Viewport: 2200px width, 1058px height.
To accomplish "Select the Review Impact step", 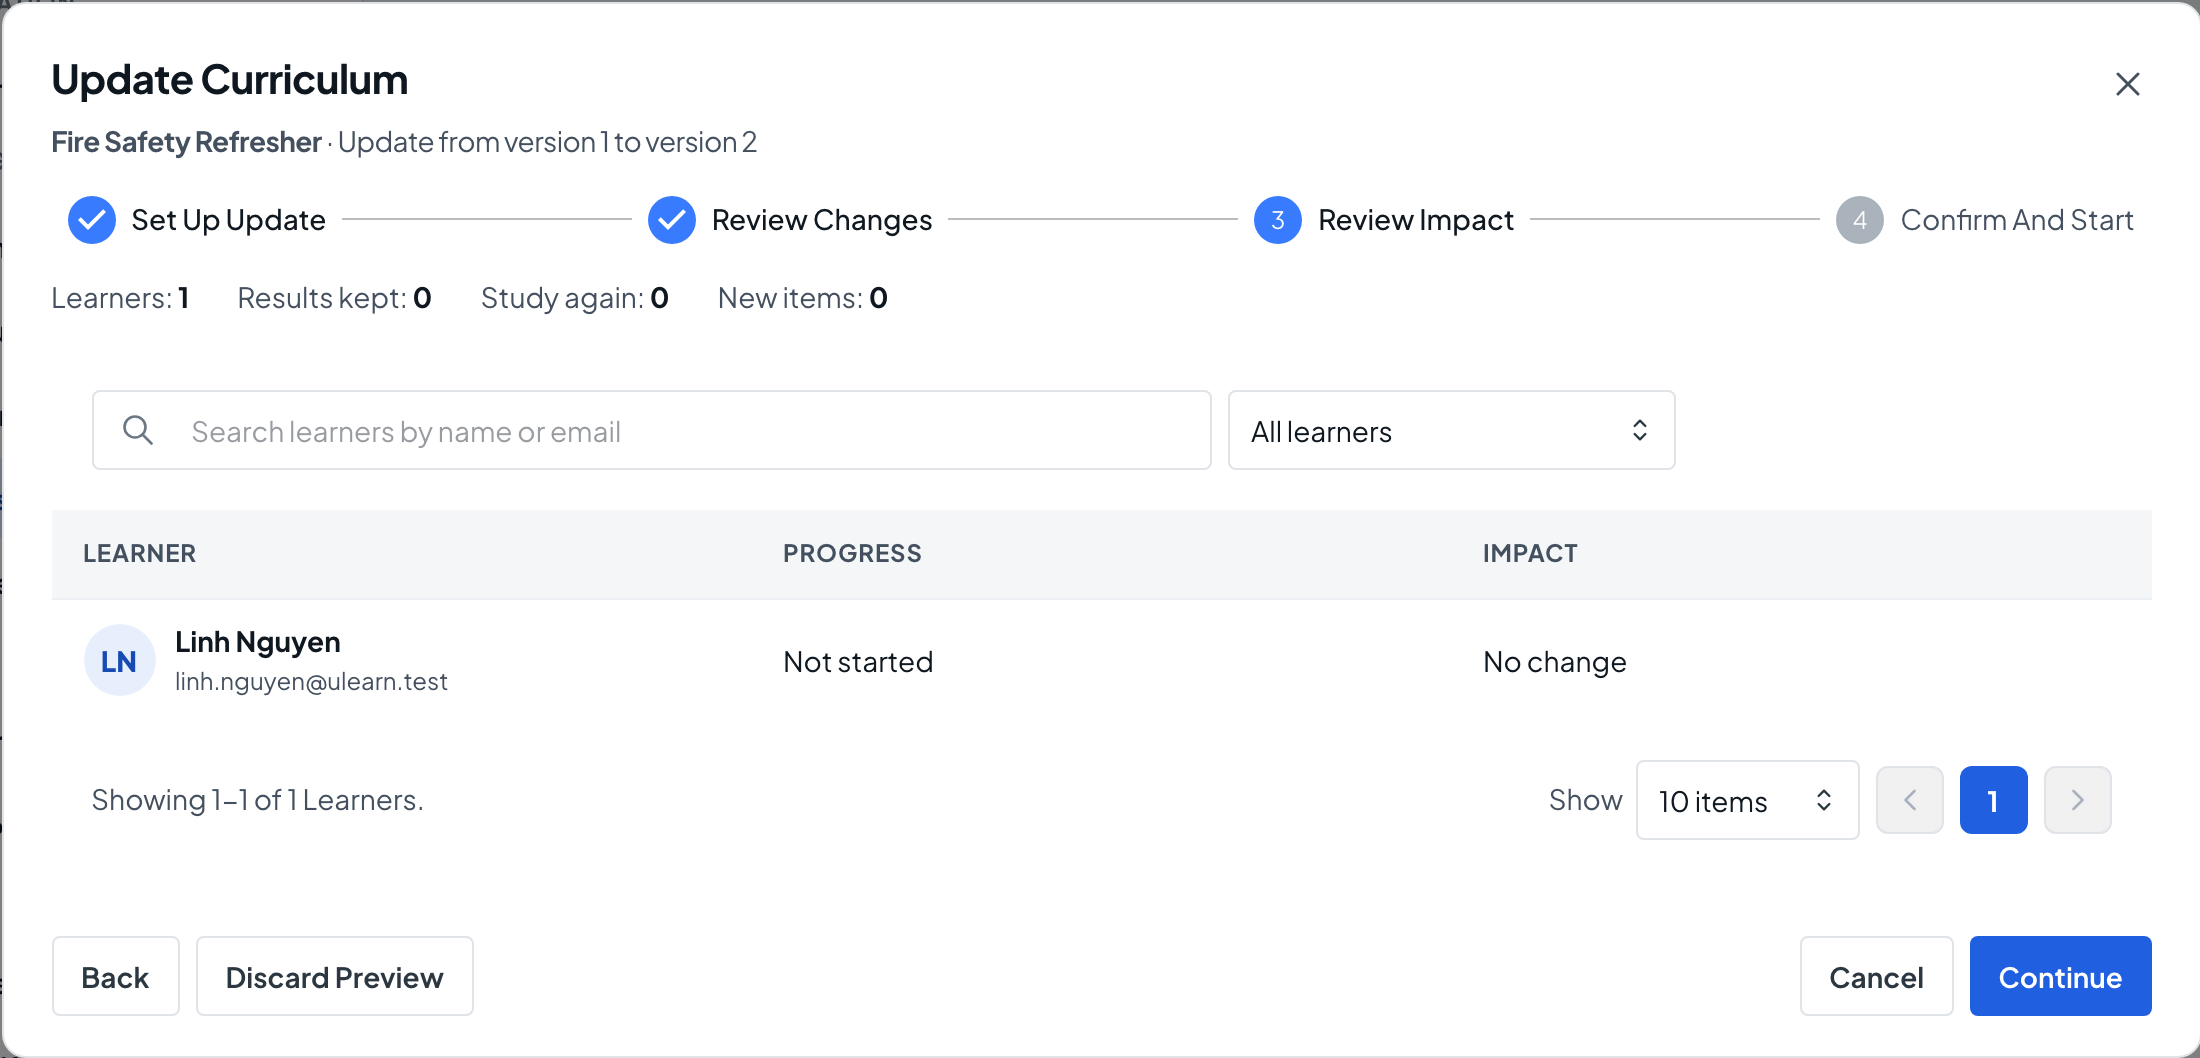I will click(1384, 220).
